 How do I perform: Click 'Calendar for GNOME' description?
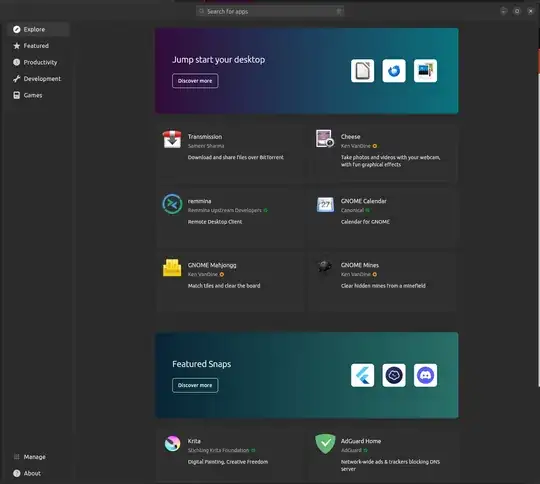(365, 222)
